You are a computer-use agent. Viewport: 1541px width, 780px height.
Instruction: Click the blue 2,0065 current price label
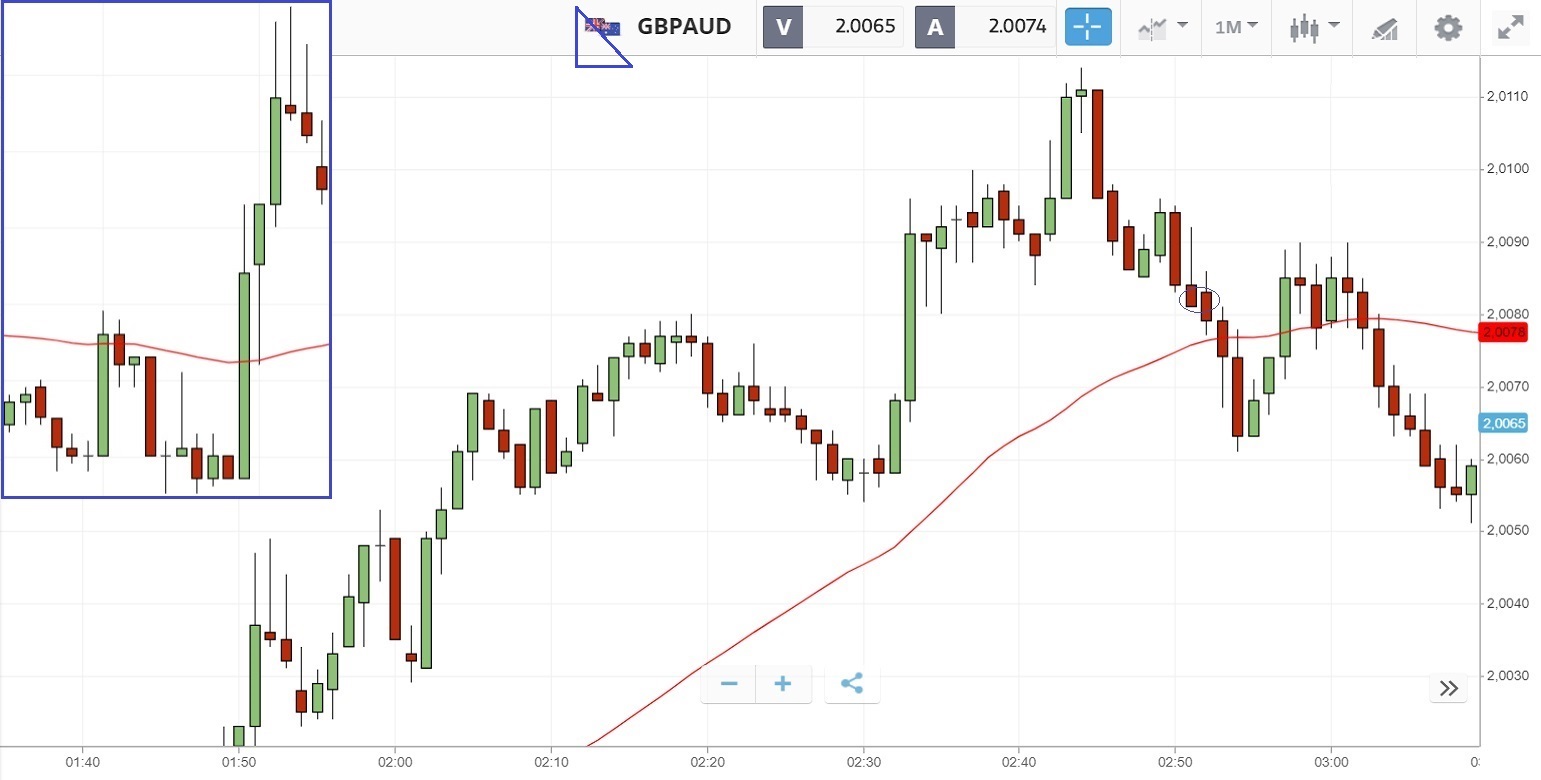pyautogui.click(x=1504, y=423)
